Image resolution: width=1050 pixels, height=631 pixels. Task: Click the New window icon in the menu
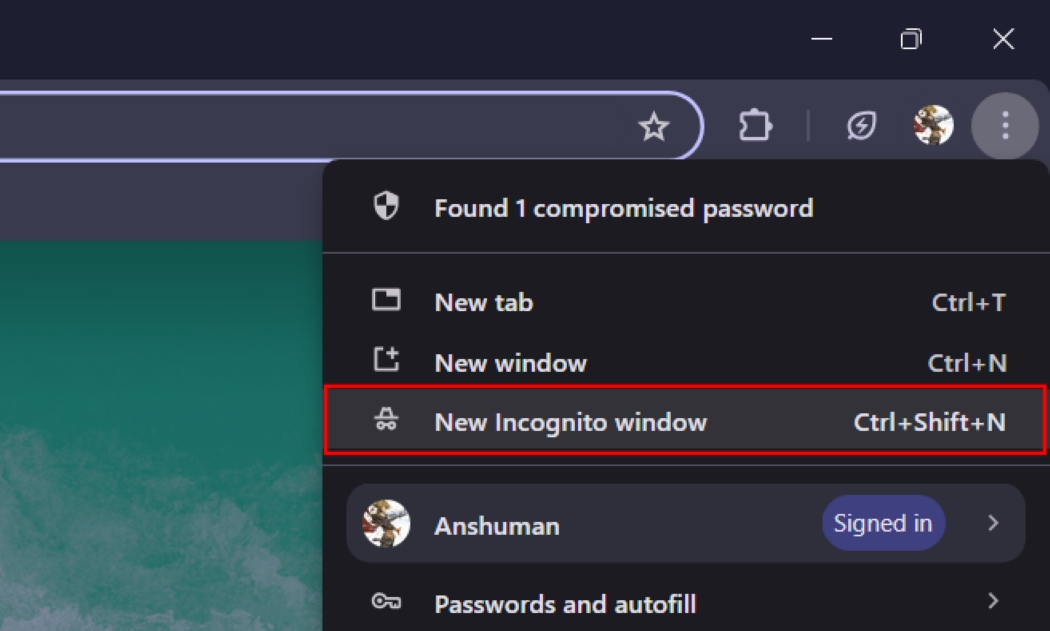point(386,360)
